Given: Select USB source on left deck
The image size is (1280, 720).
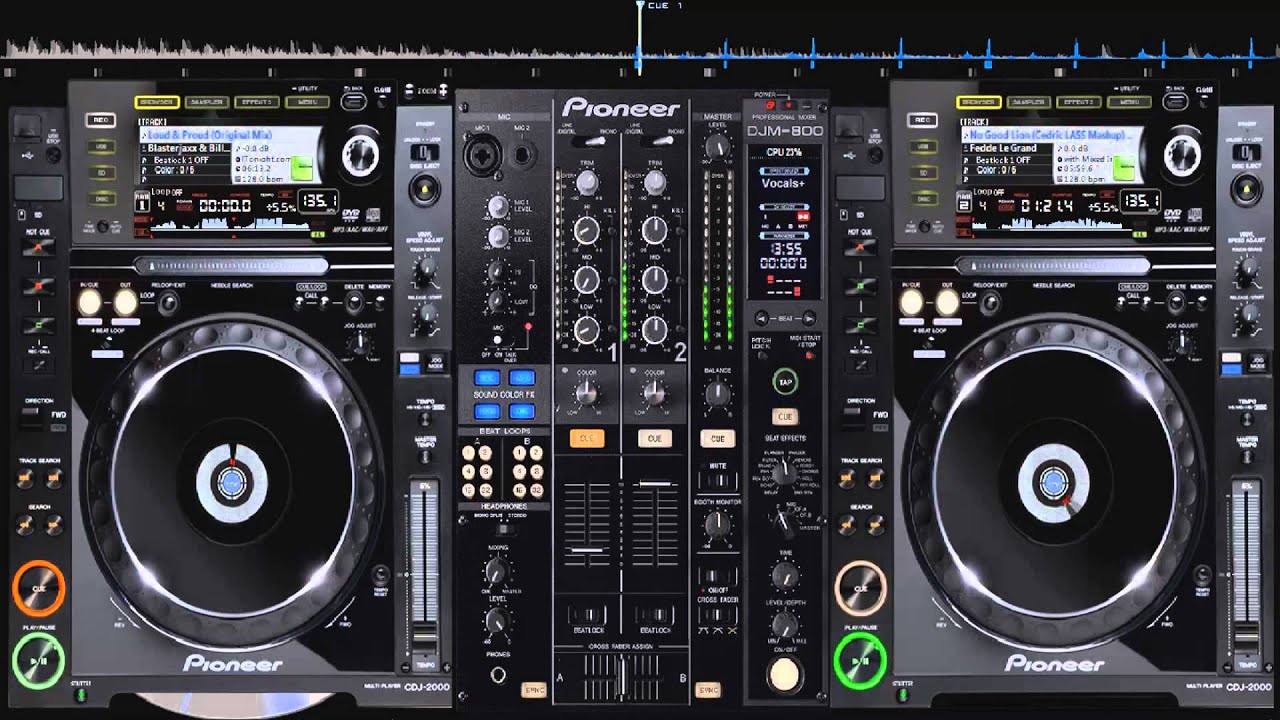Looking at the screenshot, I should tap(100, 146).
